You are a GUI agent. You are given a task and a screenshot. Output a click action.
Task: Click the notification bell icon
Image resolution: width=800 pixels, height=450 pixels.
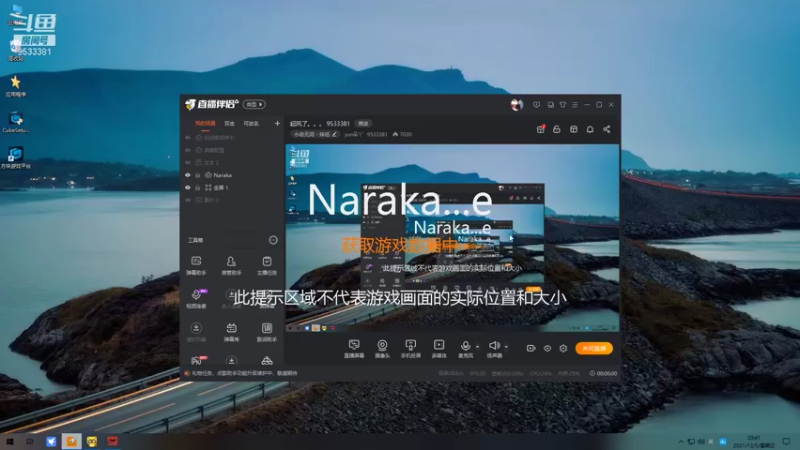pyautogui.click(x=590, y=130)
